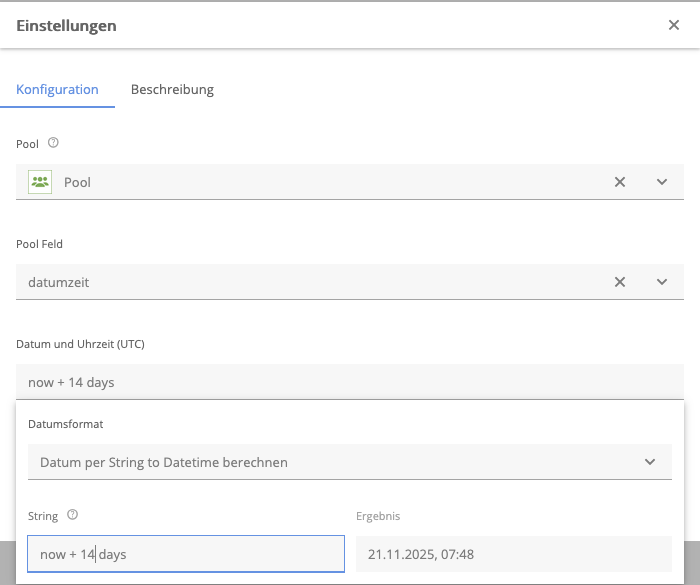Screen dimensions: 700x585
Task: Click the green group icon in Pool field
Action: click(x=40, y=182)
